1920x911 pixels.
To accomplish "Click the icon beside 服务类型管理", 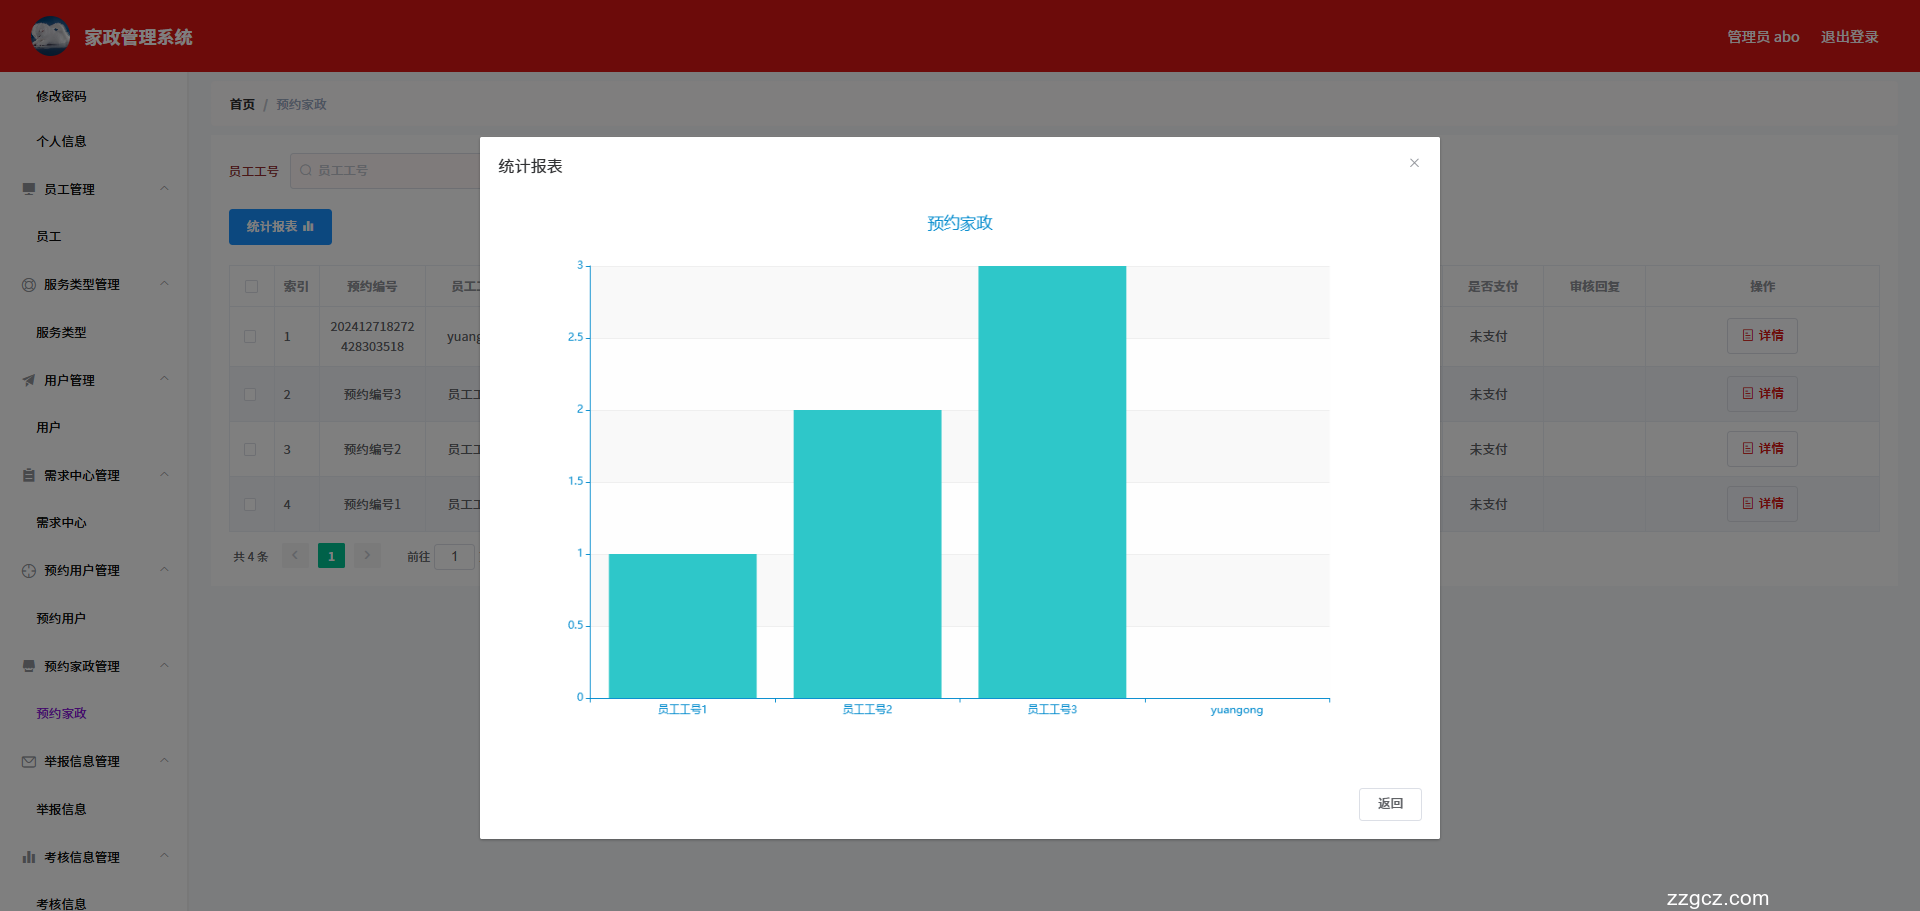I will click(29, 285).
